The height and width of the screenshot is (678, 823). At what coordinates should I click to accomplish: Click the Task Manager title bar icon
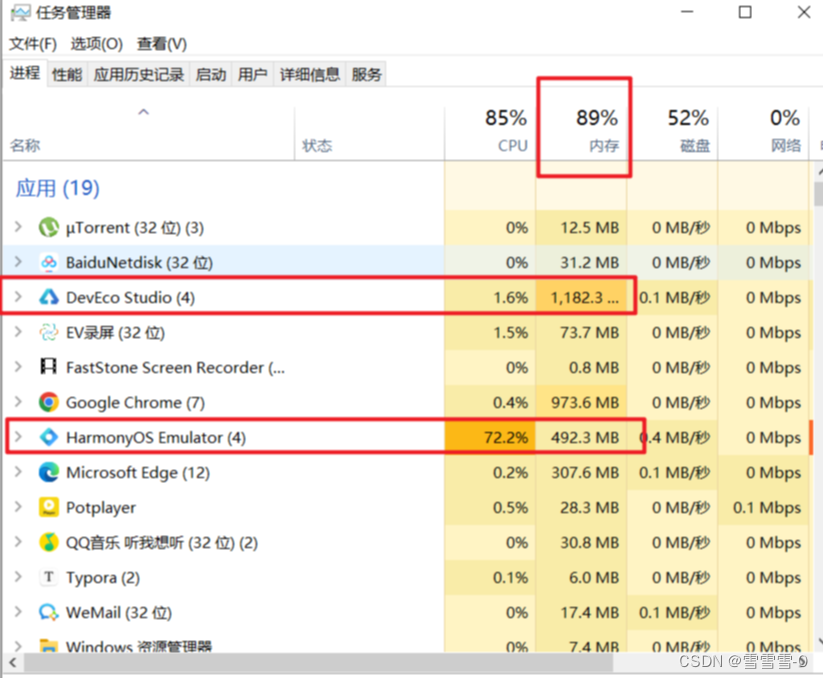(x=20, y=13)
